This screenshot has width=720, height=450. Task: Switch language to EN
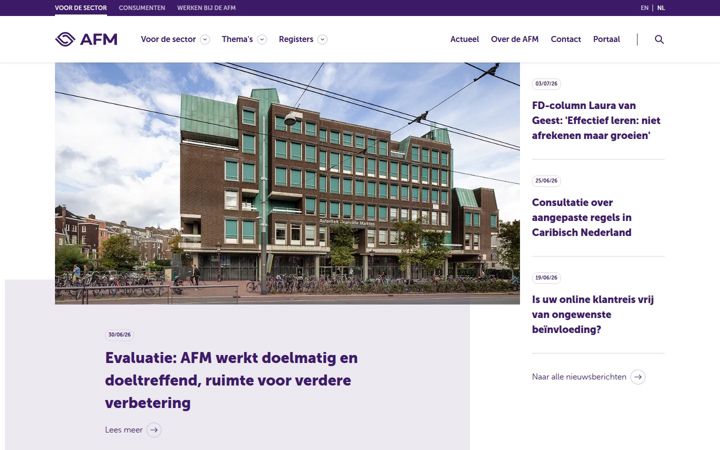(x=644, y=8)
